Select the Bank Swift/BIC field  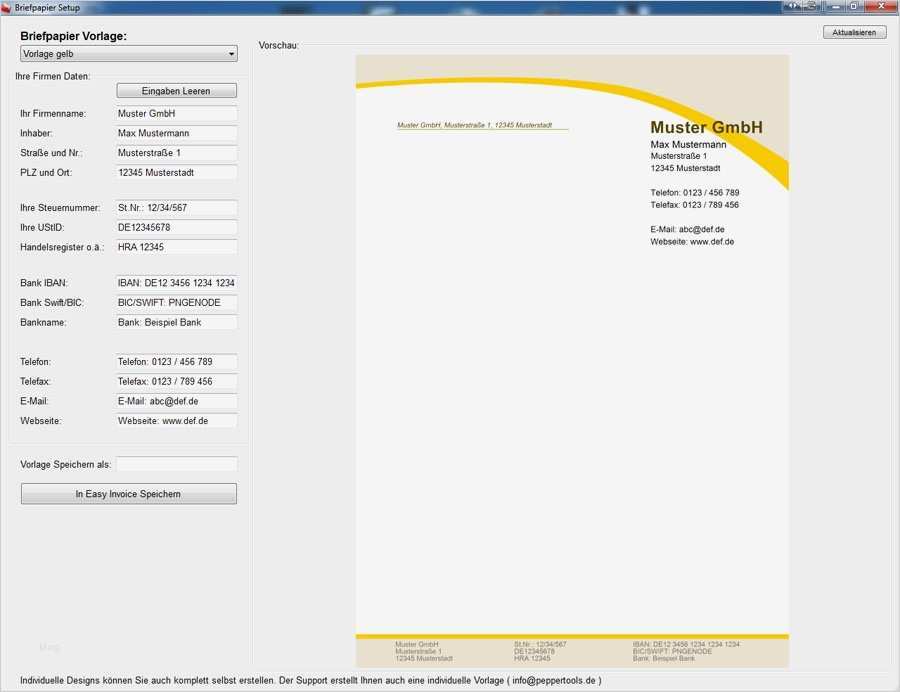[x=176, y=302]
